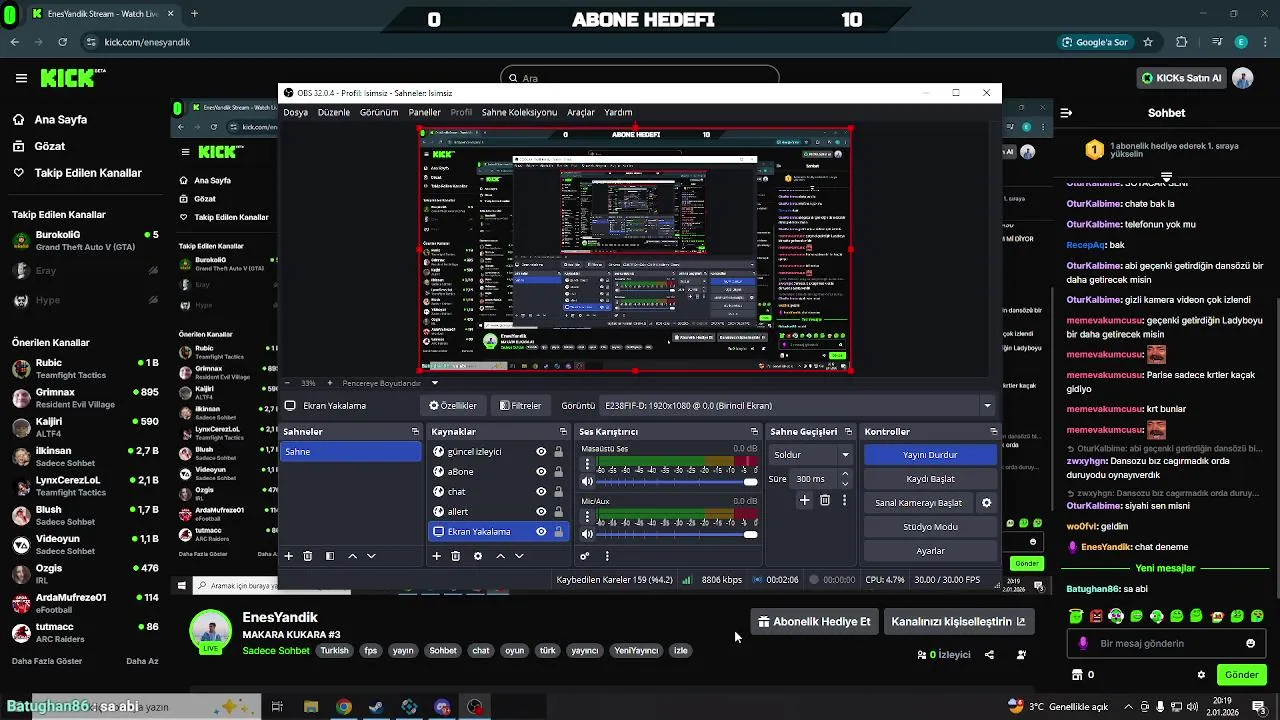Pop out the Ses Karıştırıcı panel
The width and height of the screenshot is (1280, 720).
coord(752,432)
